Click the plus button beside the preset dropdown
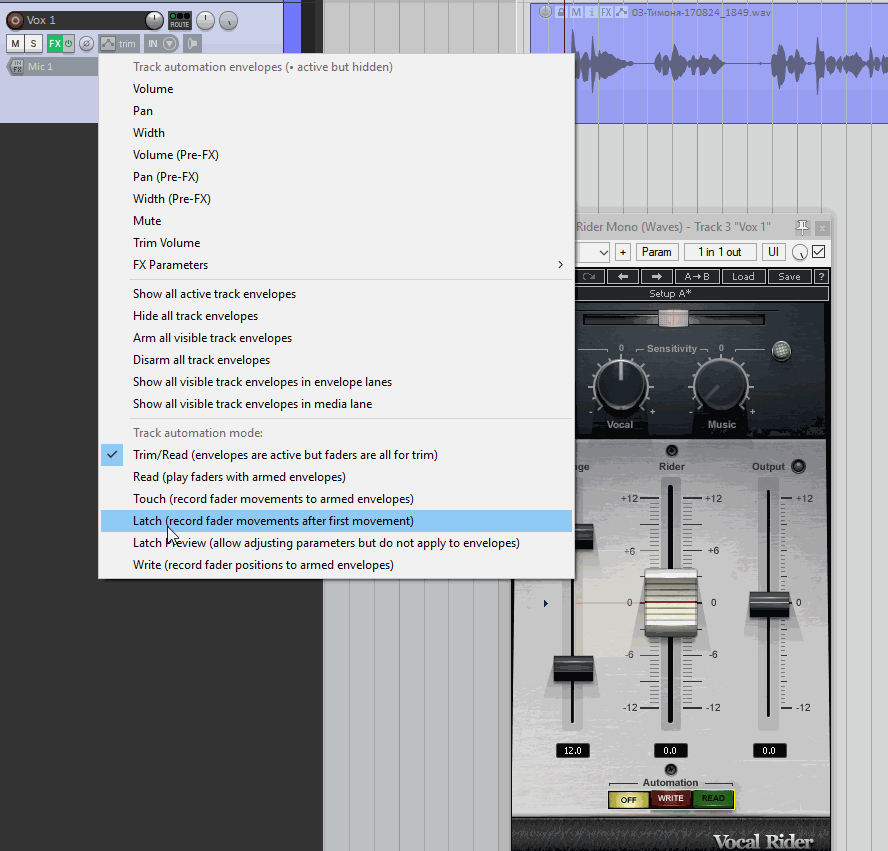Image resolution: width=888 pixels, height=851 pixels. pos(623,252)
